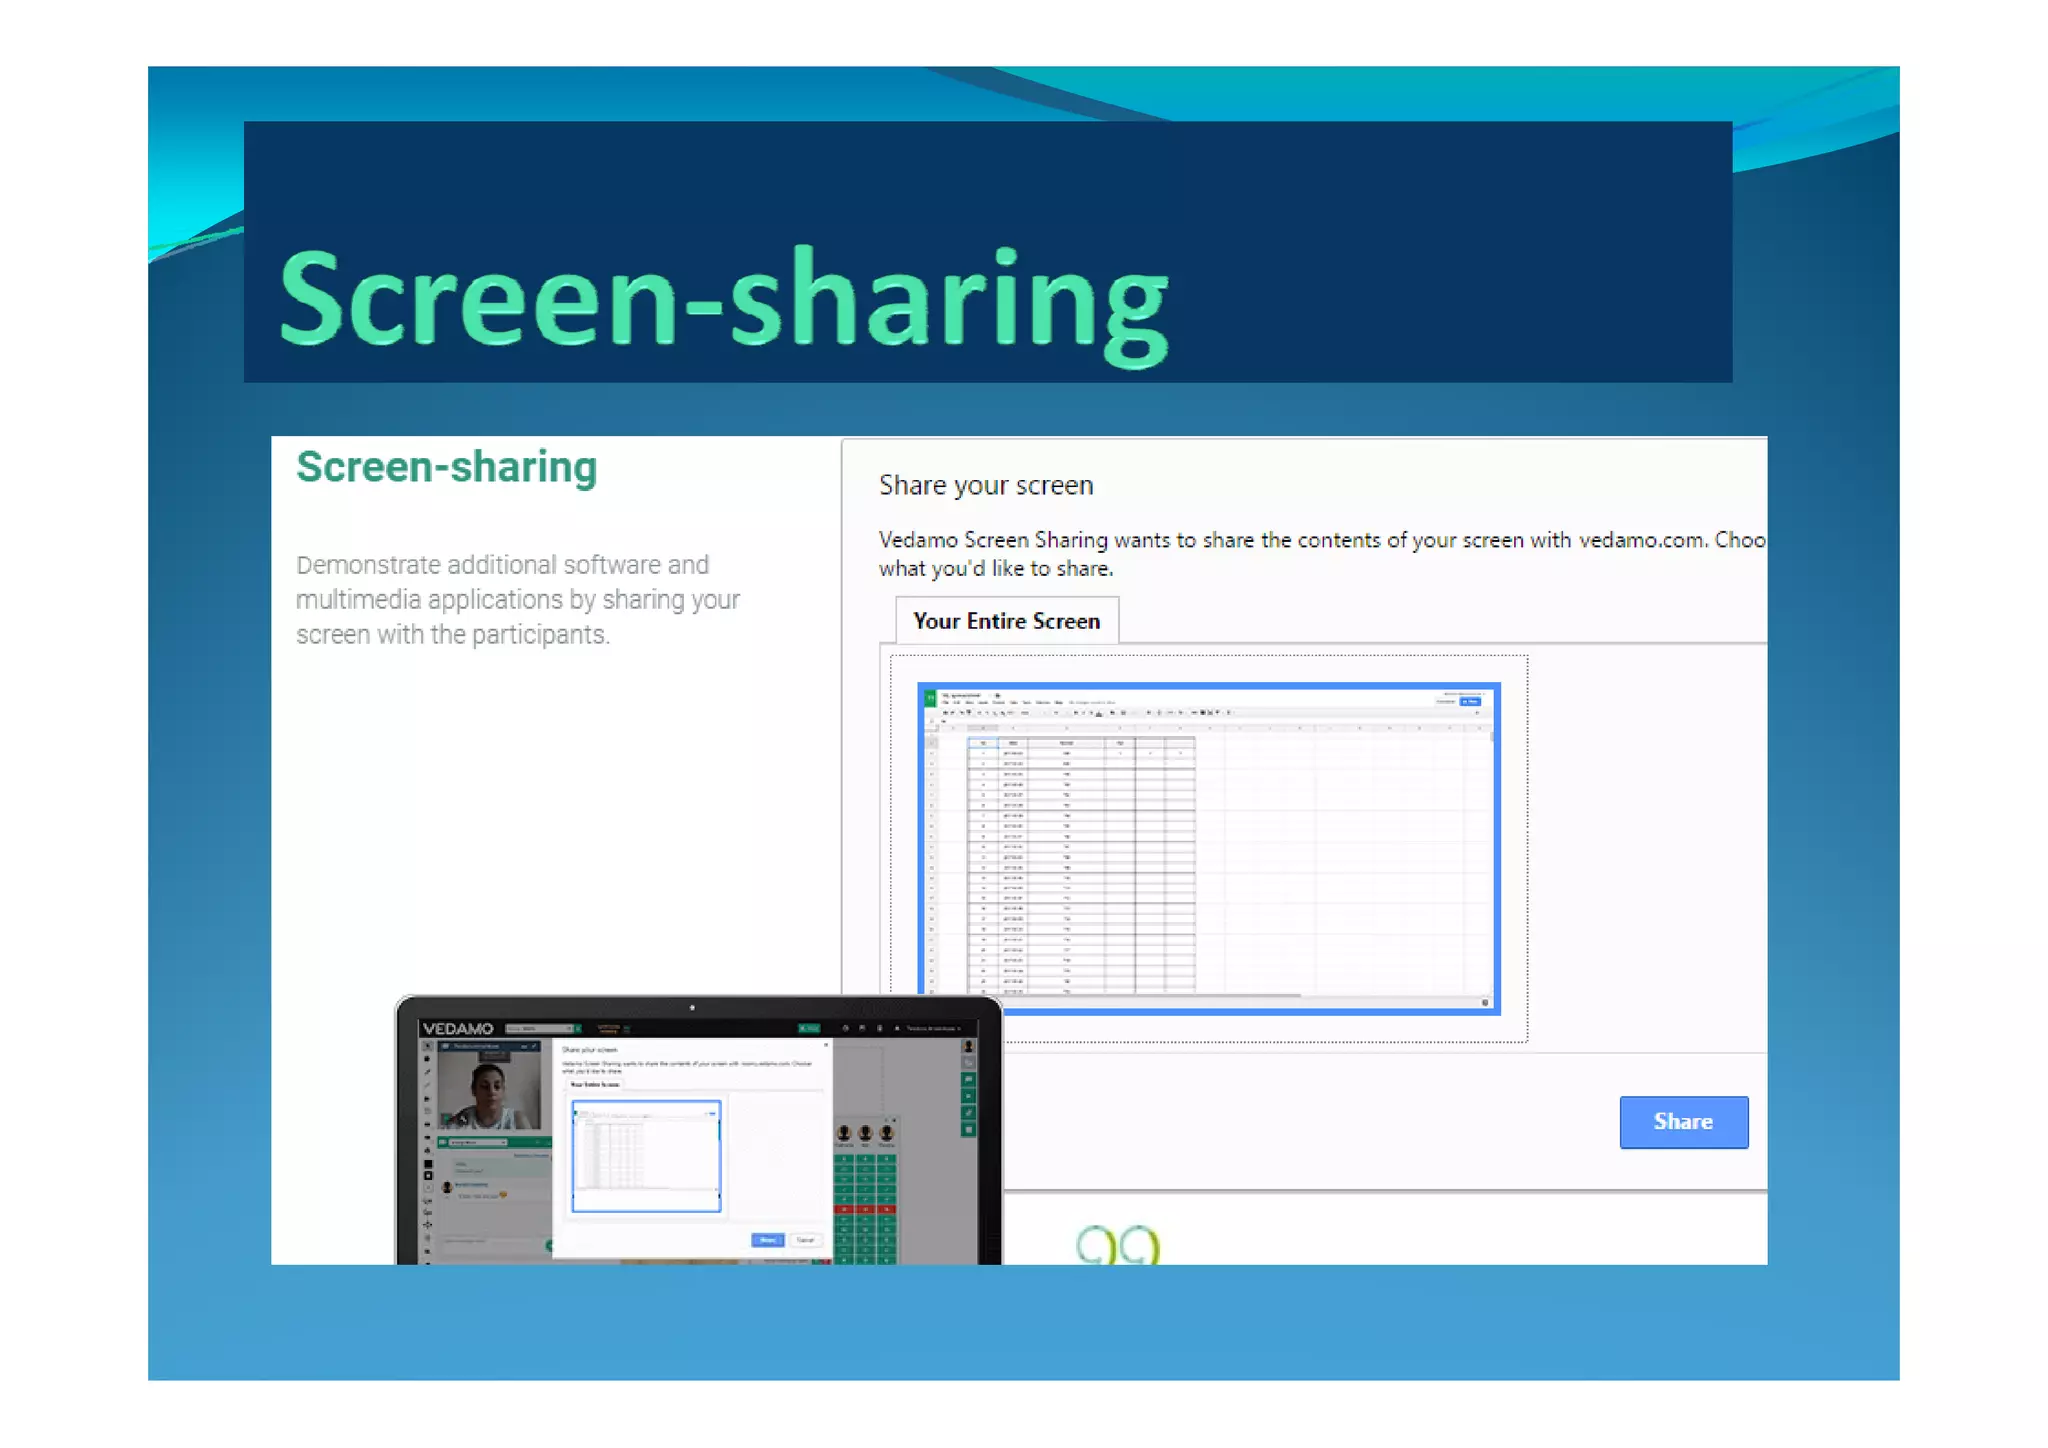Click the green Sheets icon in the preview
The height and width of the screenshot is (1448, 2048).
click(930, 697)
